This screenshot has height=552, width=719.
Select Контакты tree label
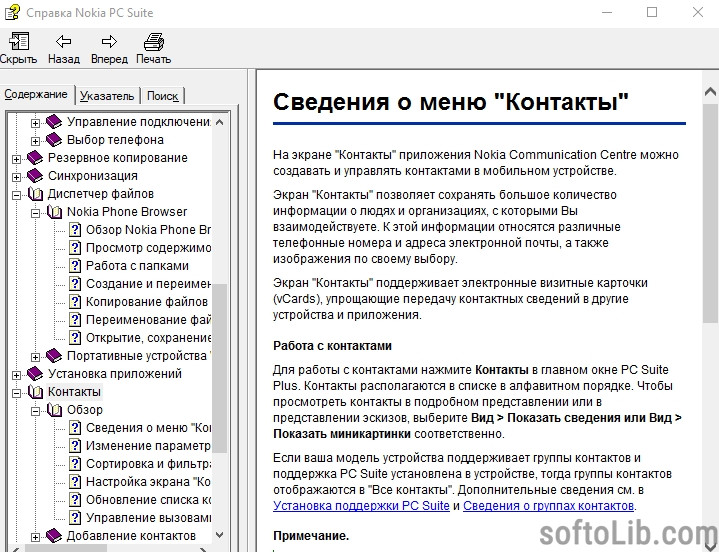pyautogui.click(x=74, y=392)
